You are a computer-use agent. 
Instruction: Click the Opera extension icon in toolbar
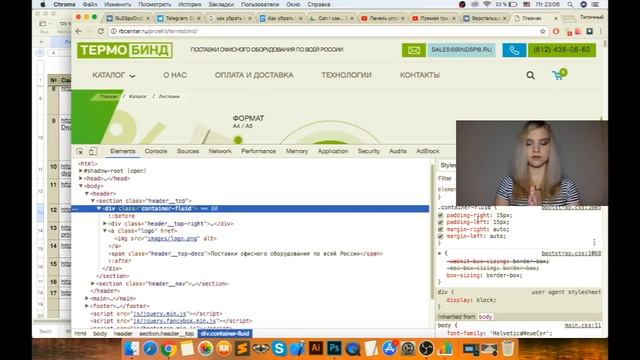click(556, 31)
